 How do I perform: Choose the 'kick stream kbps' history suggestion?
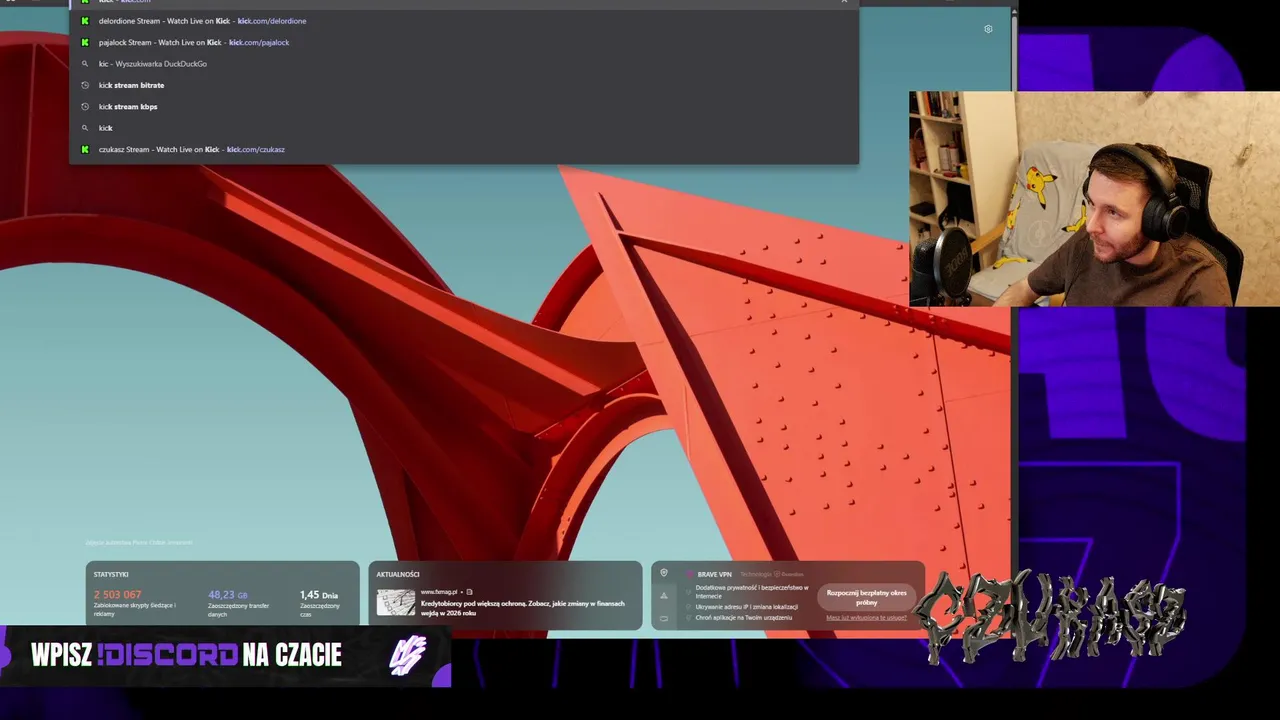coord(464,107)
